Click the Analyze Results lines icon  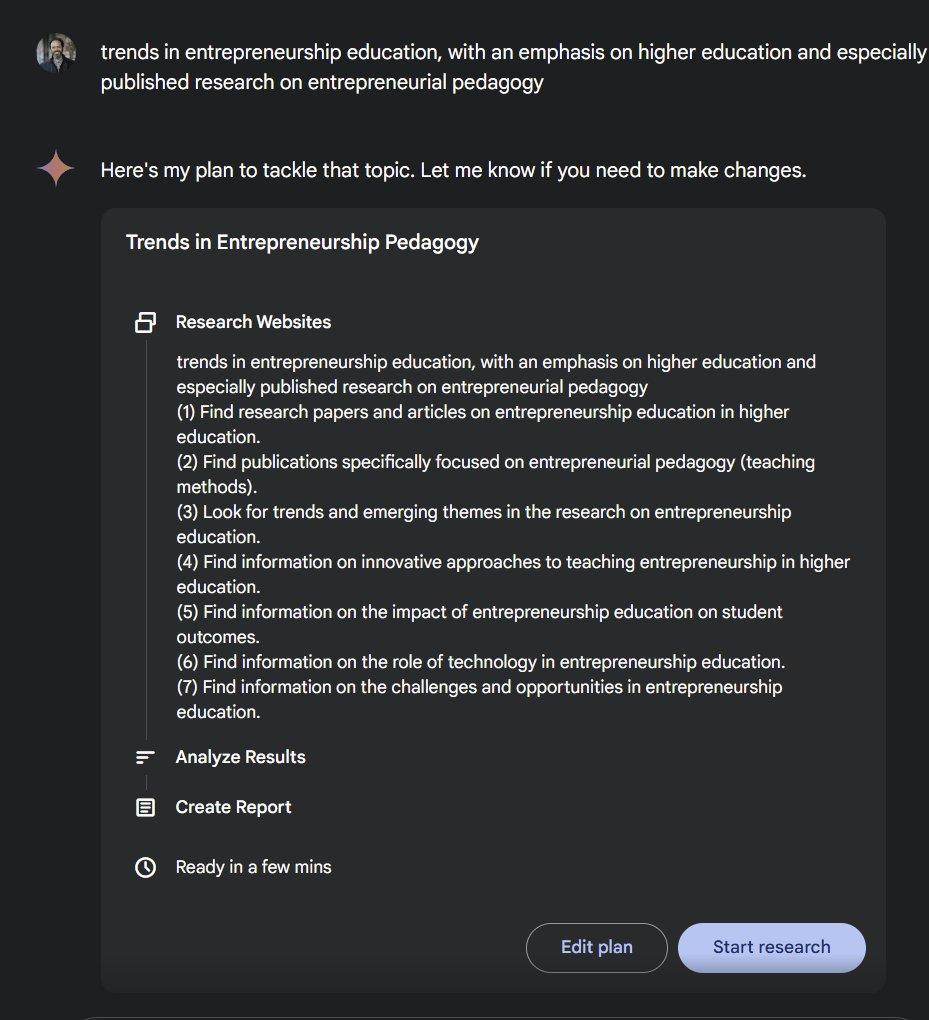(x=146, y=757)
